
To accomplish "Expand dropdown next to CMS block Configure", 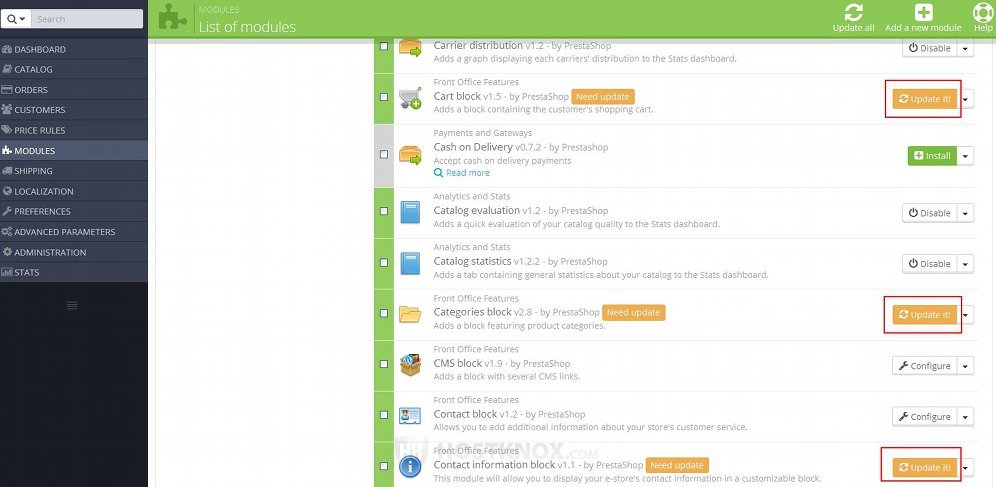I will pos(966,366).
